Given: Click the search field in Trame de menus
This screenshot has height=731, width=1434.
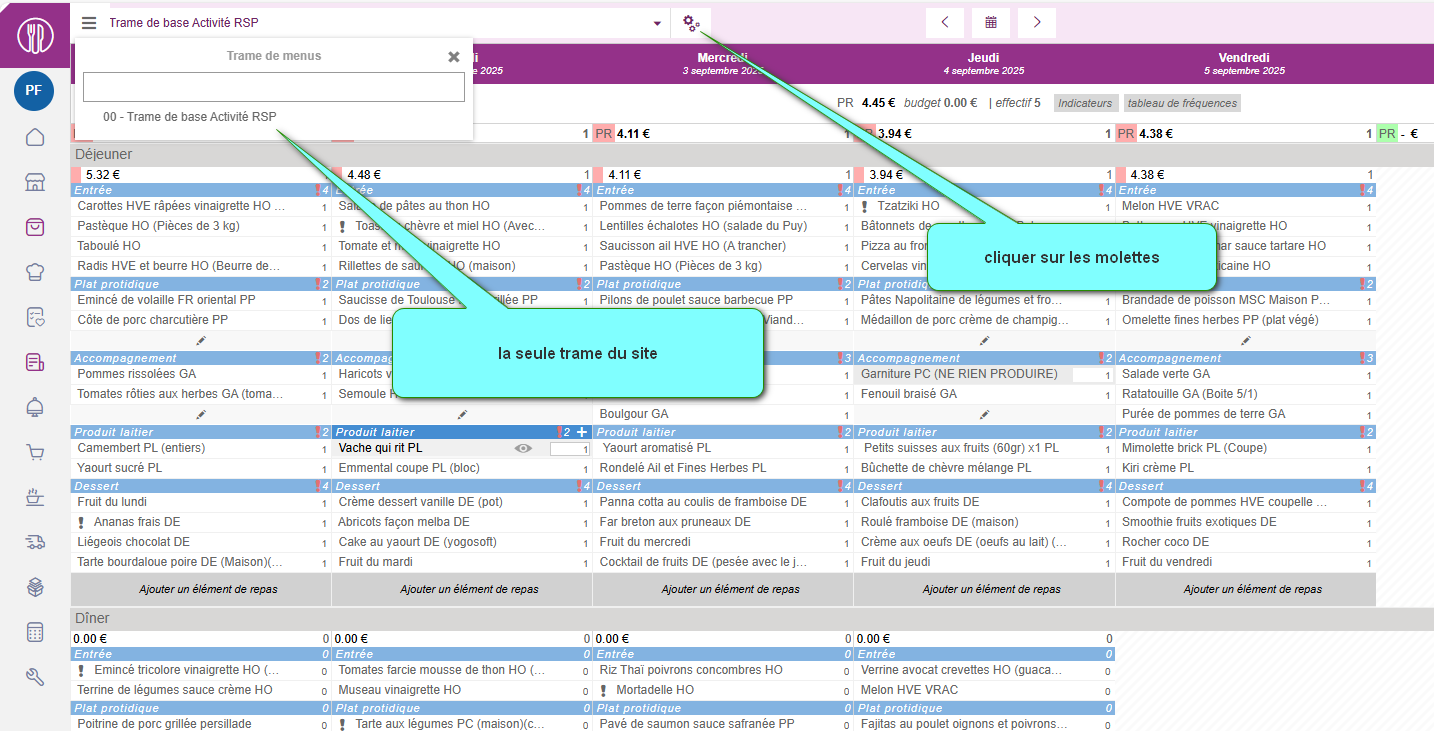Looking at the screenshot, I should tap(274, 87).
